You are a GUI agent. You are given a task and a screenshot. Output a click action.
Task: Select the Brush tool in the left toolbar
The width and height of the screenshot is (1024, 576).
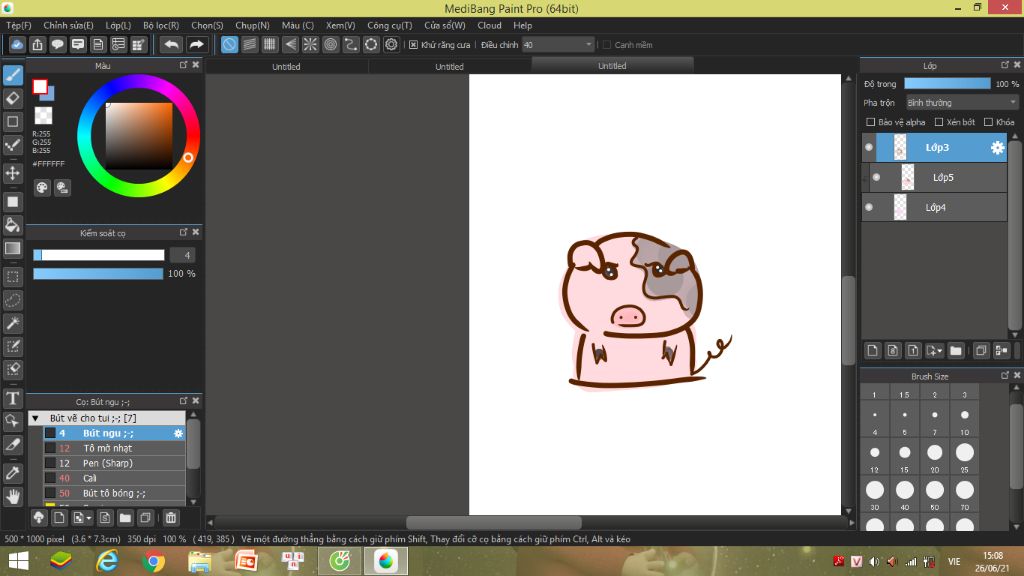(12, 75)
